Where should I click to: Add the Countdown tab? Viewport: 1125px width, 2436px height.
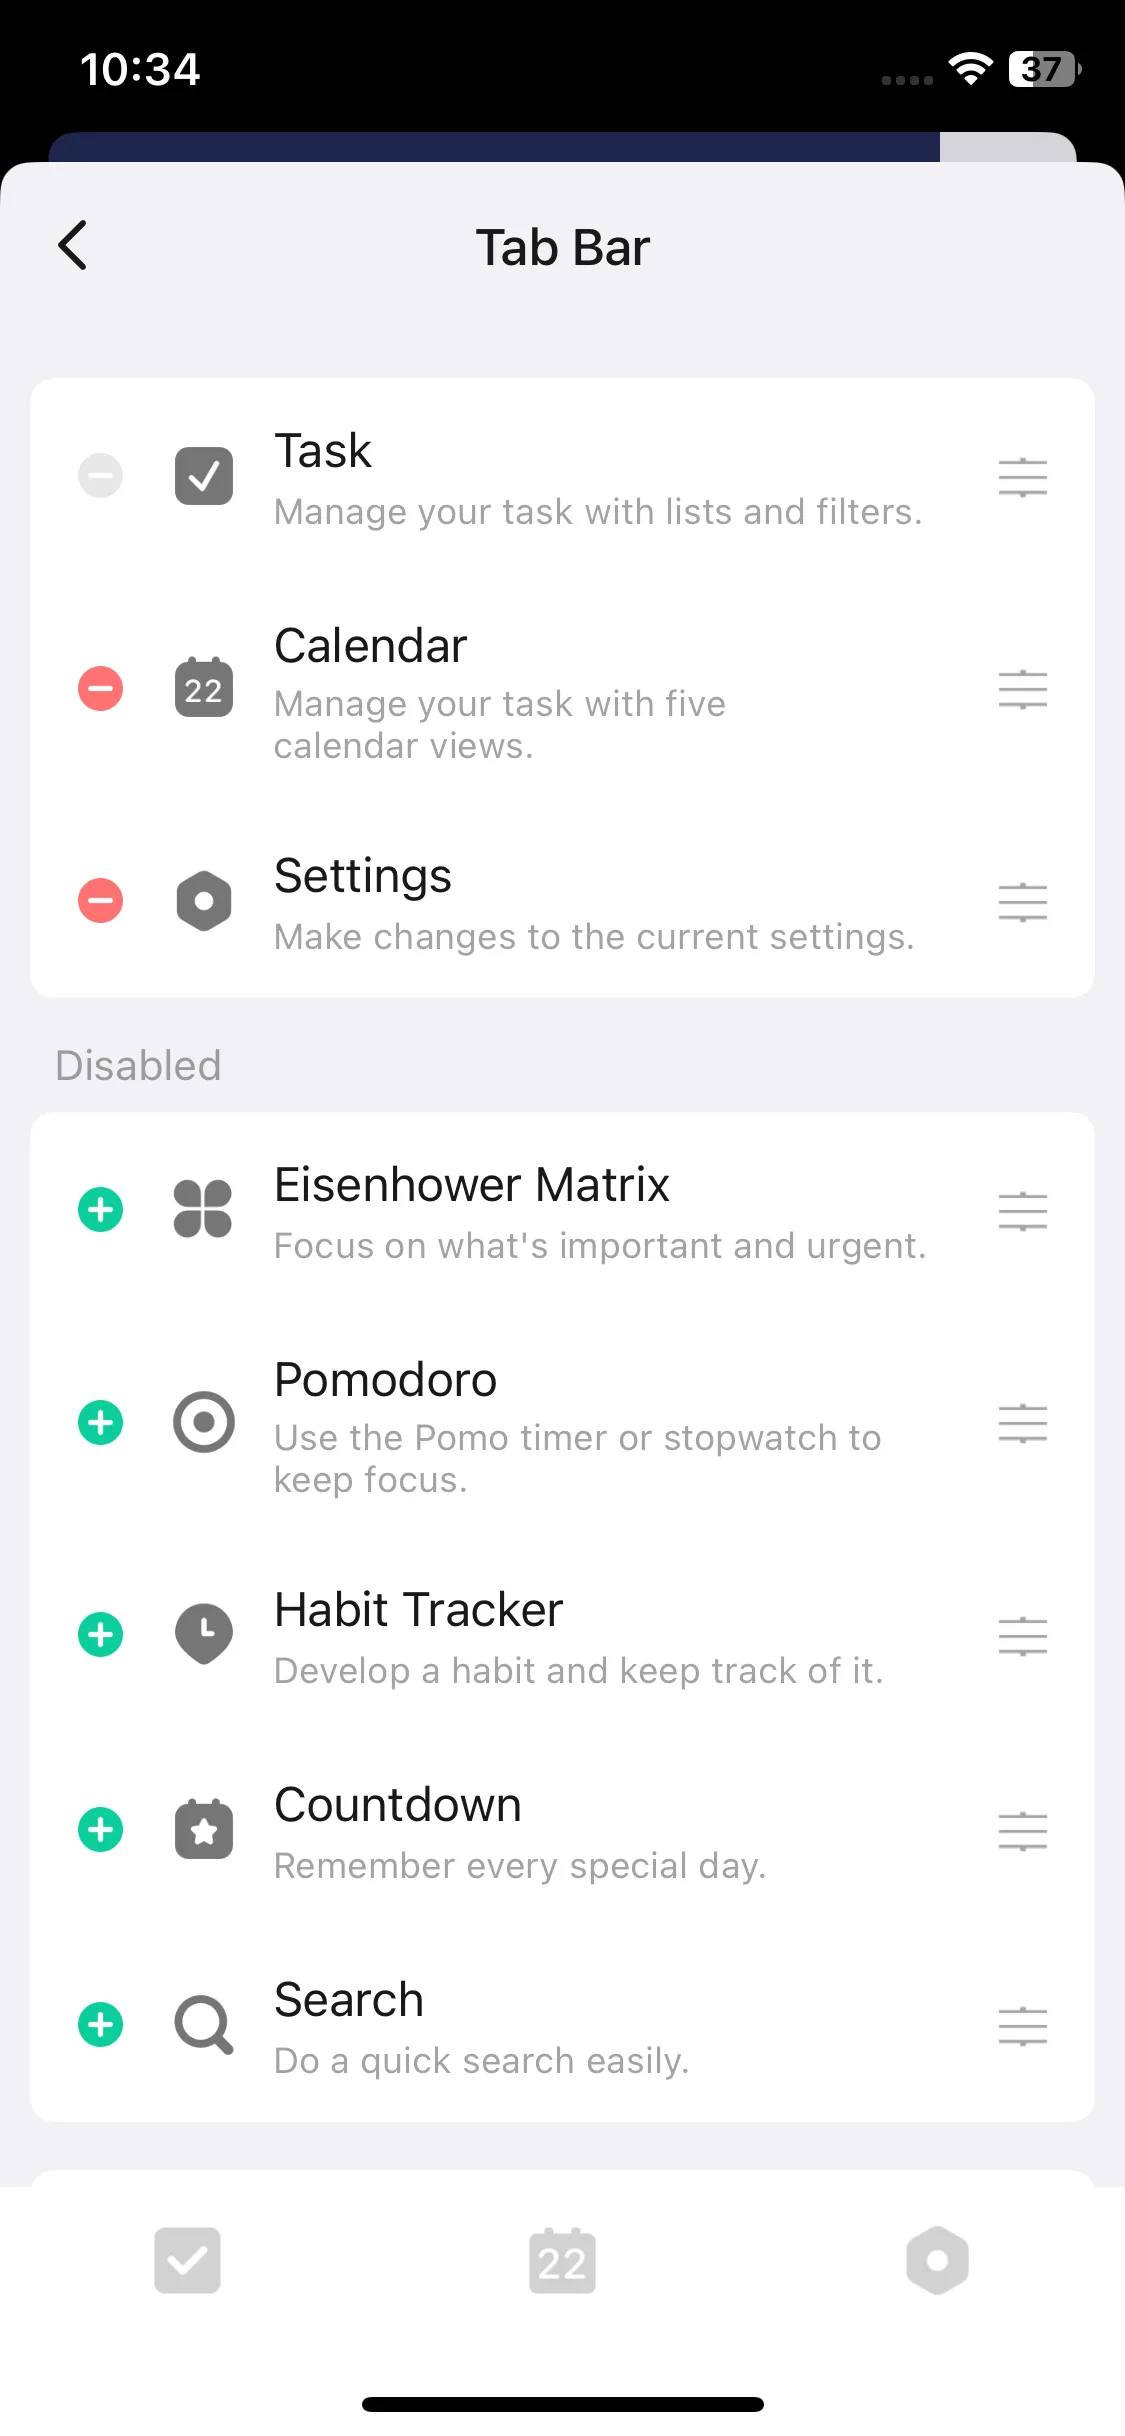pyautogui.click(x=101, y=1830)
